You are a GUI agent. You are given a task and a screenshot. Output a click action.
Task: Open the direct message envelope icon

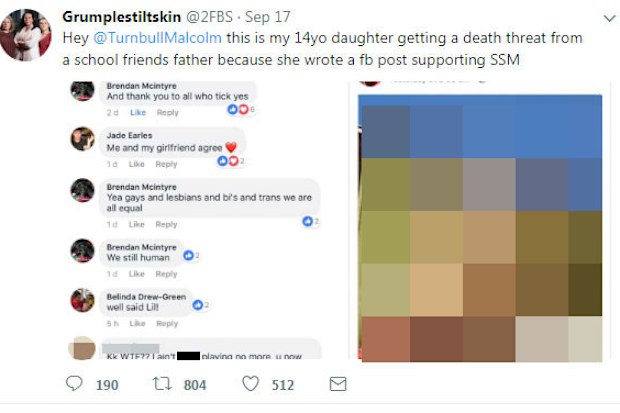click(338, 384)
